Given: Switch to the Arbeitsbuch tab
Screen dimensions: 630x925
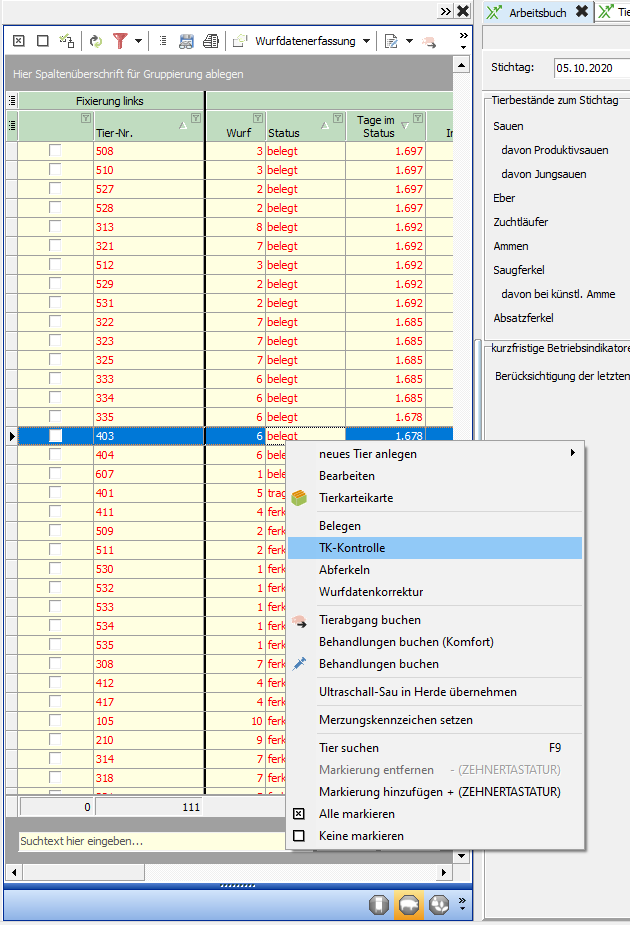Looking at the screenshot, I should (538, 12).
